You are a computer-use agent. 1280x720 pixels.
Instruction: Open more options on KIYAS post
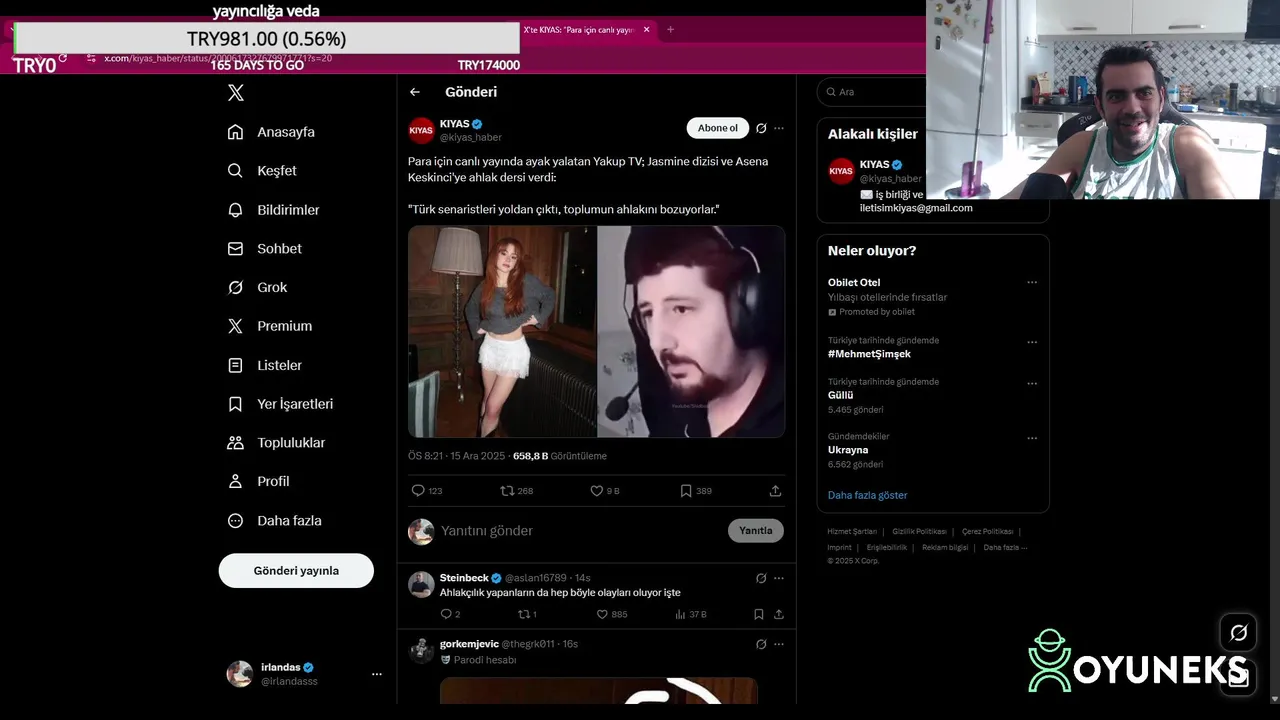[x=779, y=128]
